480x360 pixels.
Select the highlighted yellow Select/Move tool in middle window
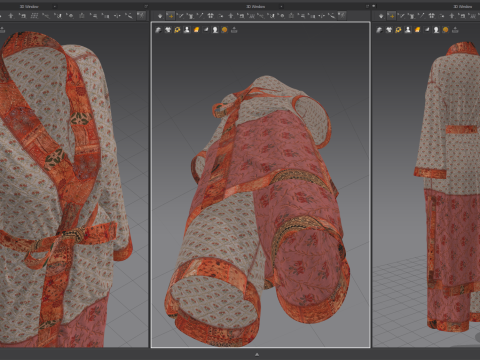(x=170, y=16)
